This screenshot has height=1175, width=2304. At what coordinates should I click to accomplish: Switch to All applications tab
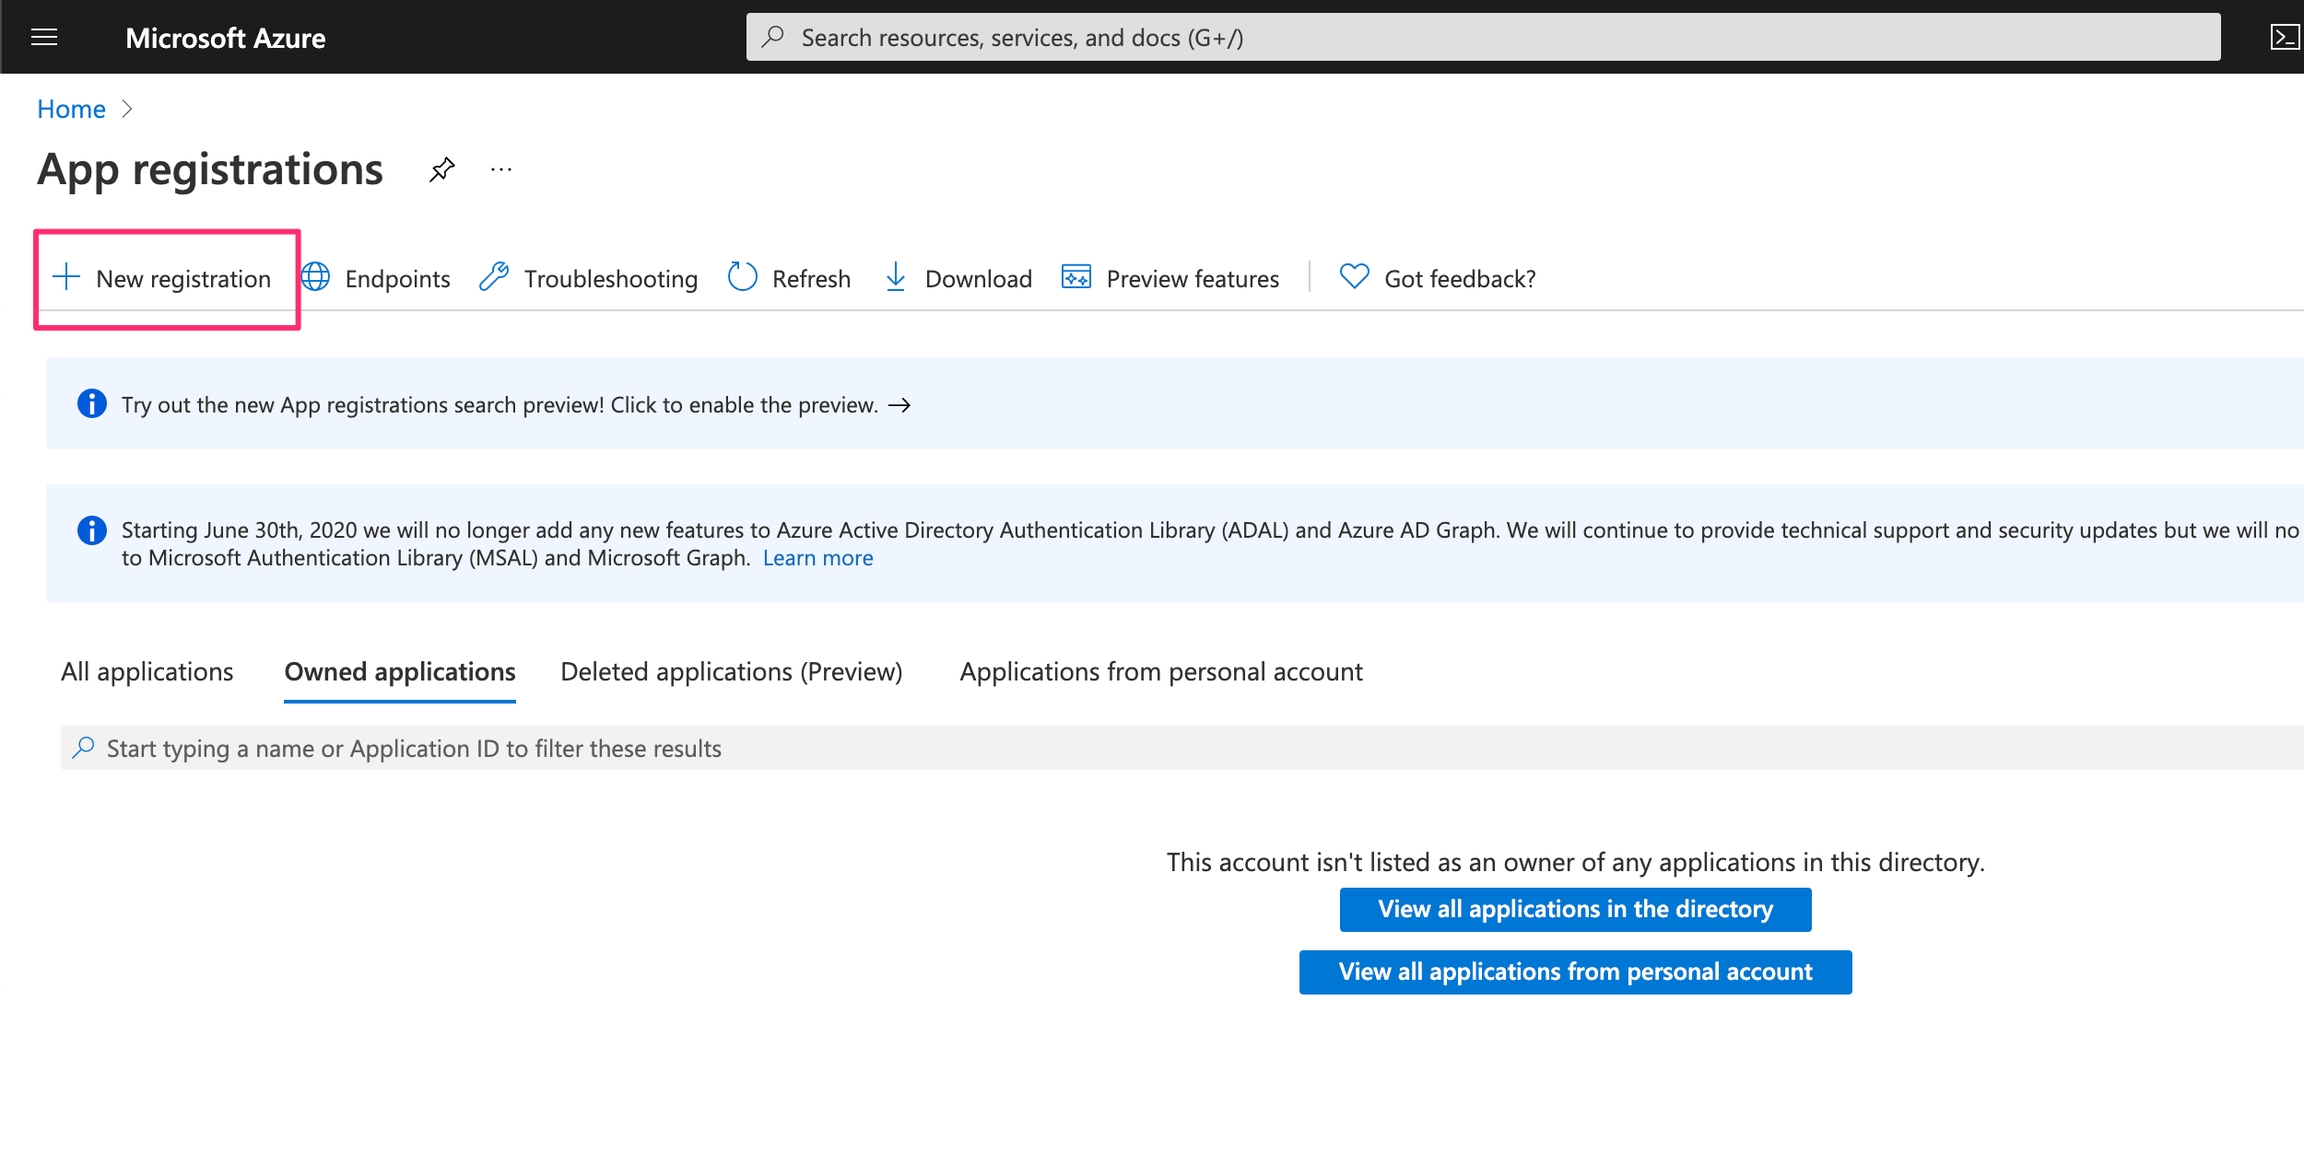click(x=147, y=671)
